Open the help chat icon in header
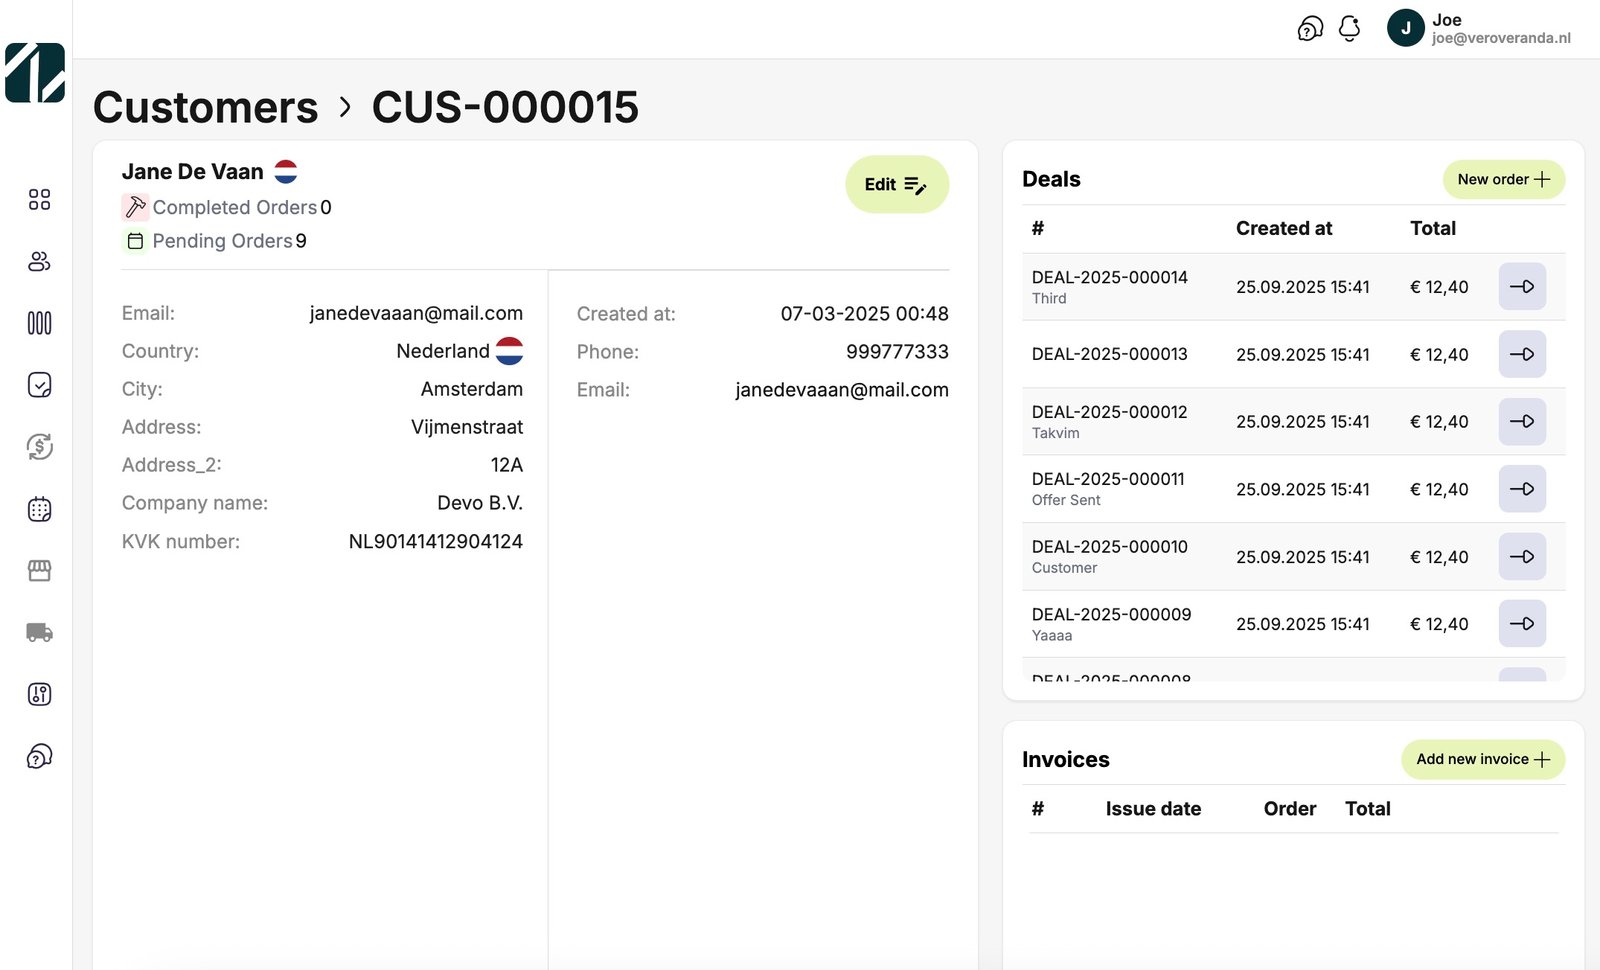The width and height of the screenshot is (1600, 970). click(x=1310, y=29)
